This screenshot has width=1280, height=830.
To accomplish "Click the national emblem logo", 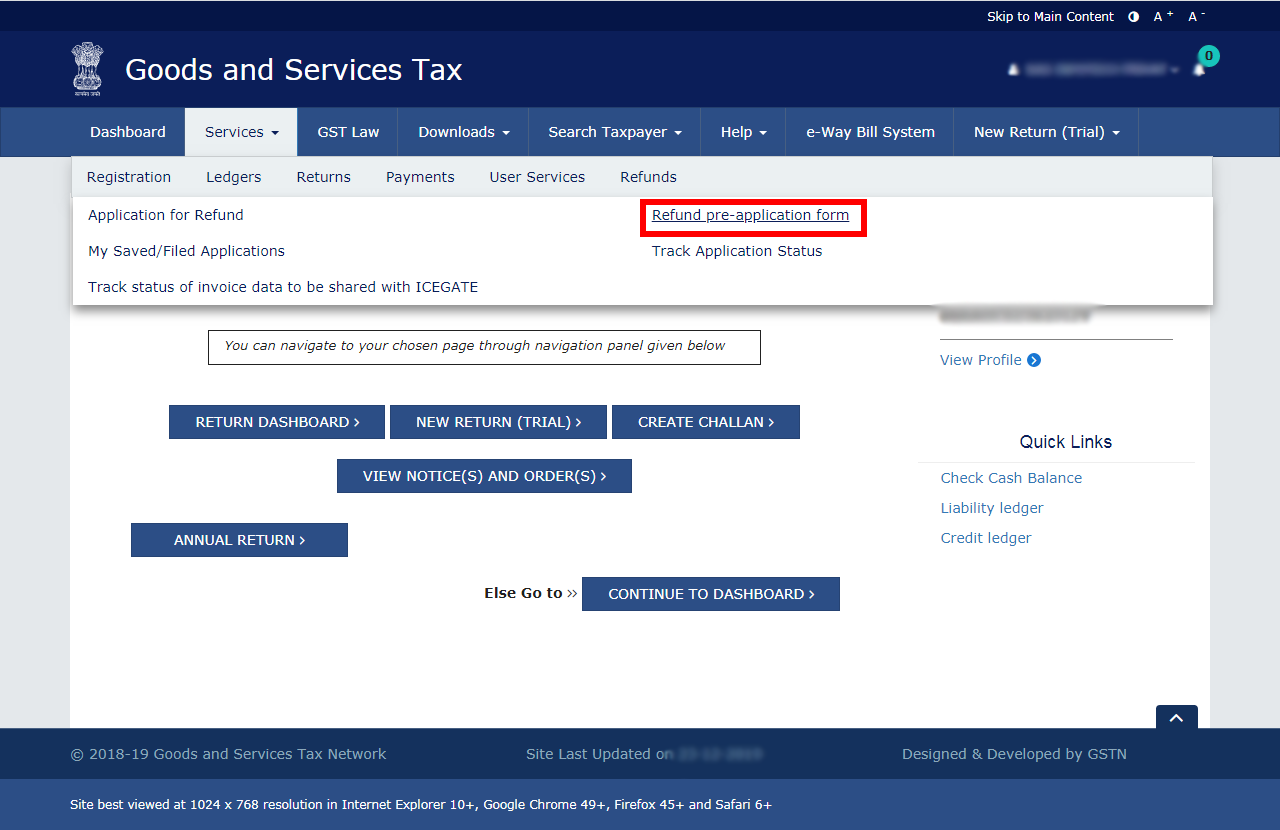I will click(87, 68).
